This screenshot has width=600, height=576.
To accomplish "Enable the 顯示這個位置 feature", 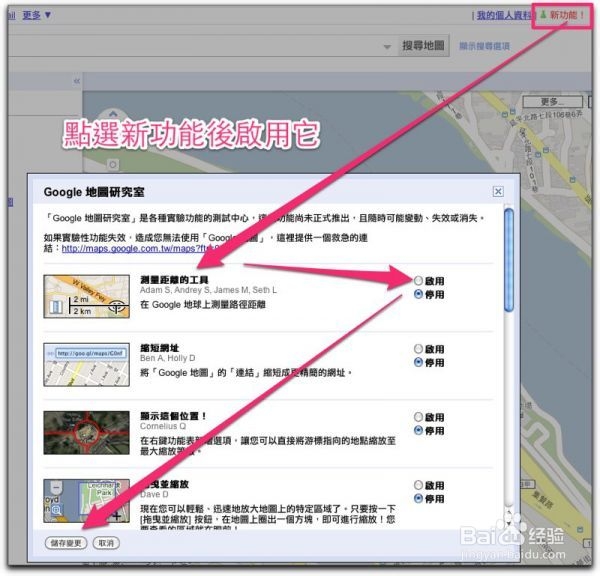I will 418,417.
